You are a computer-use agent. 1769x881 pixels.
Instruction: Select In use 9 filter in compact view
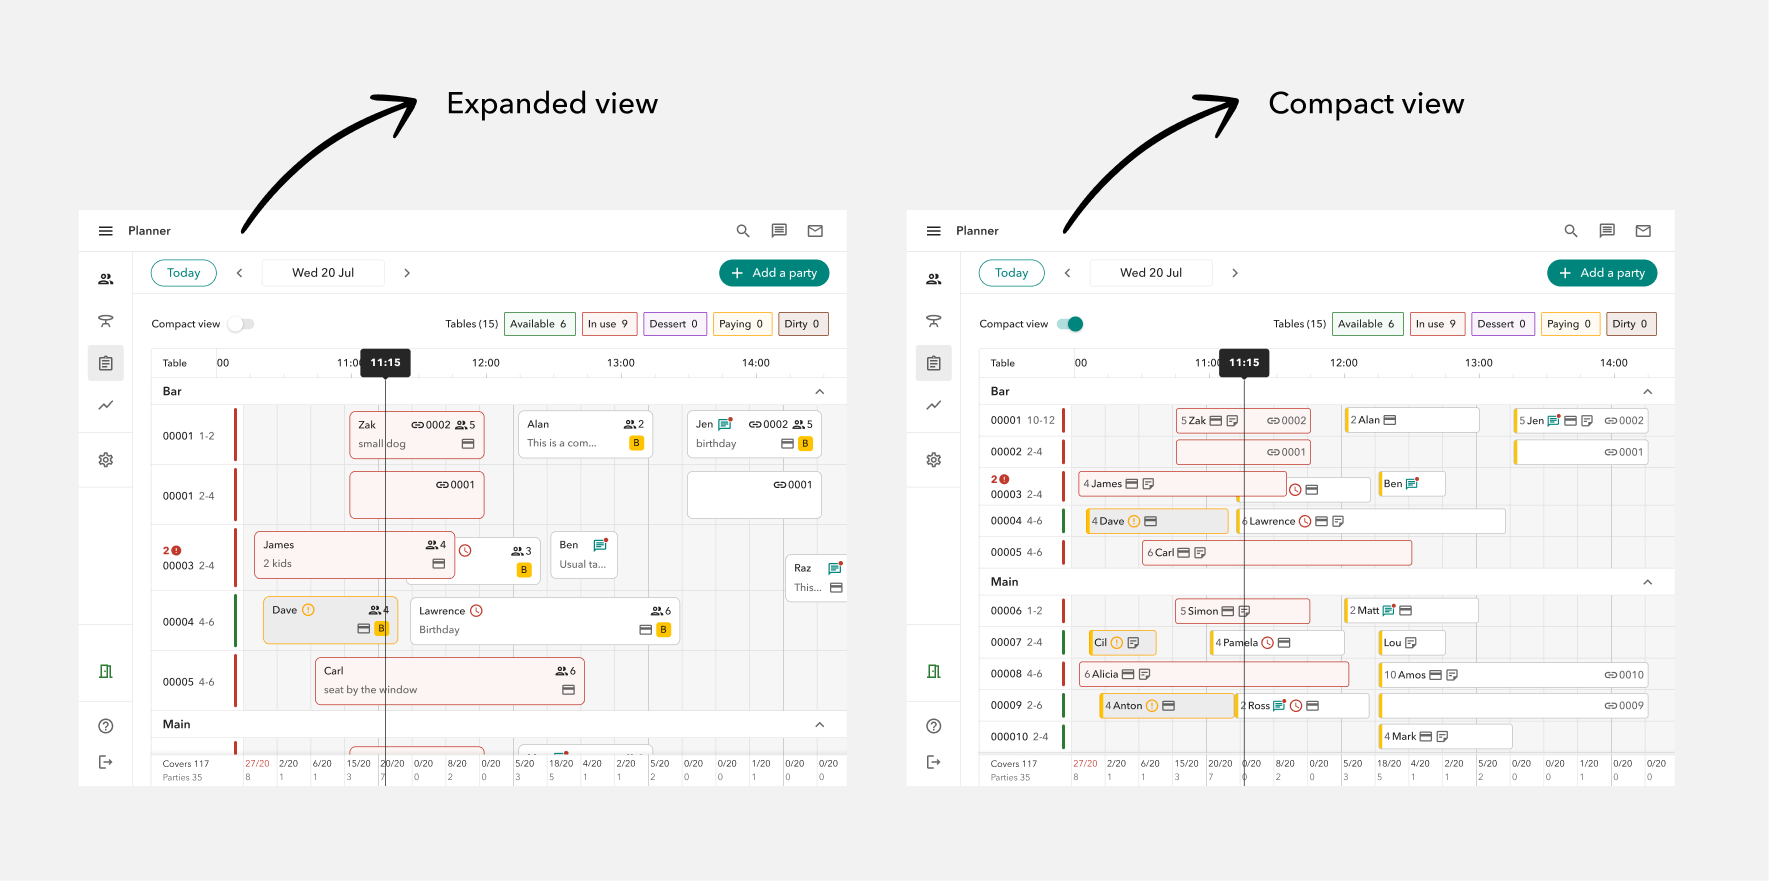click(1436, 324)
